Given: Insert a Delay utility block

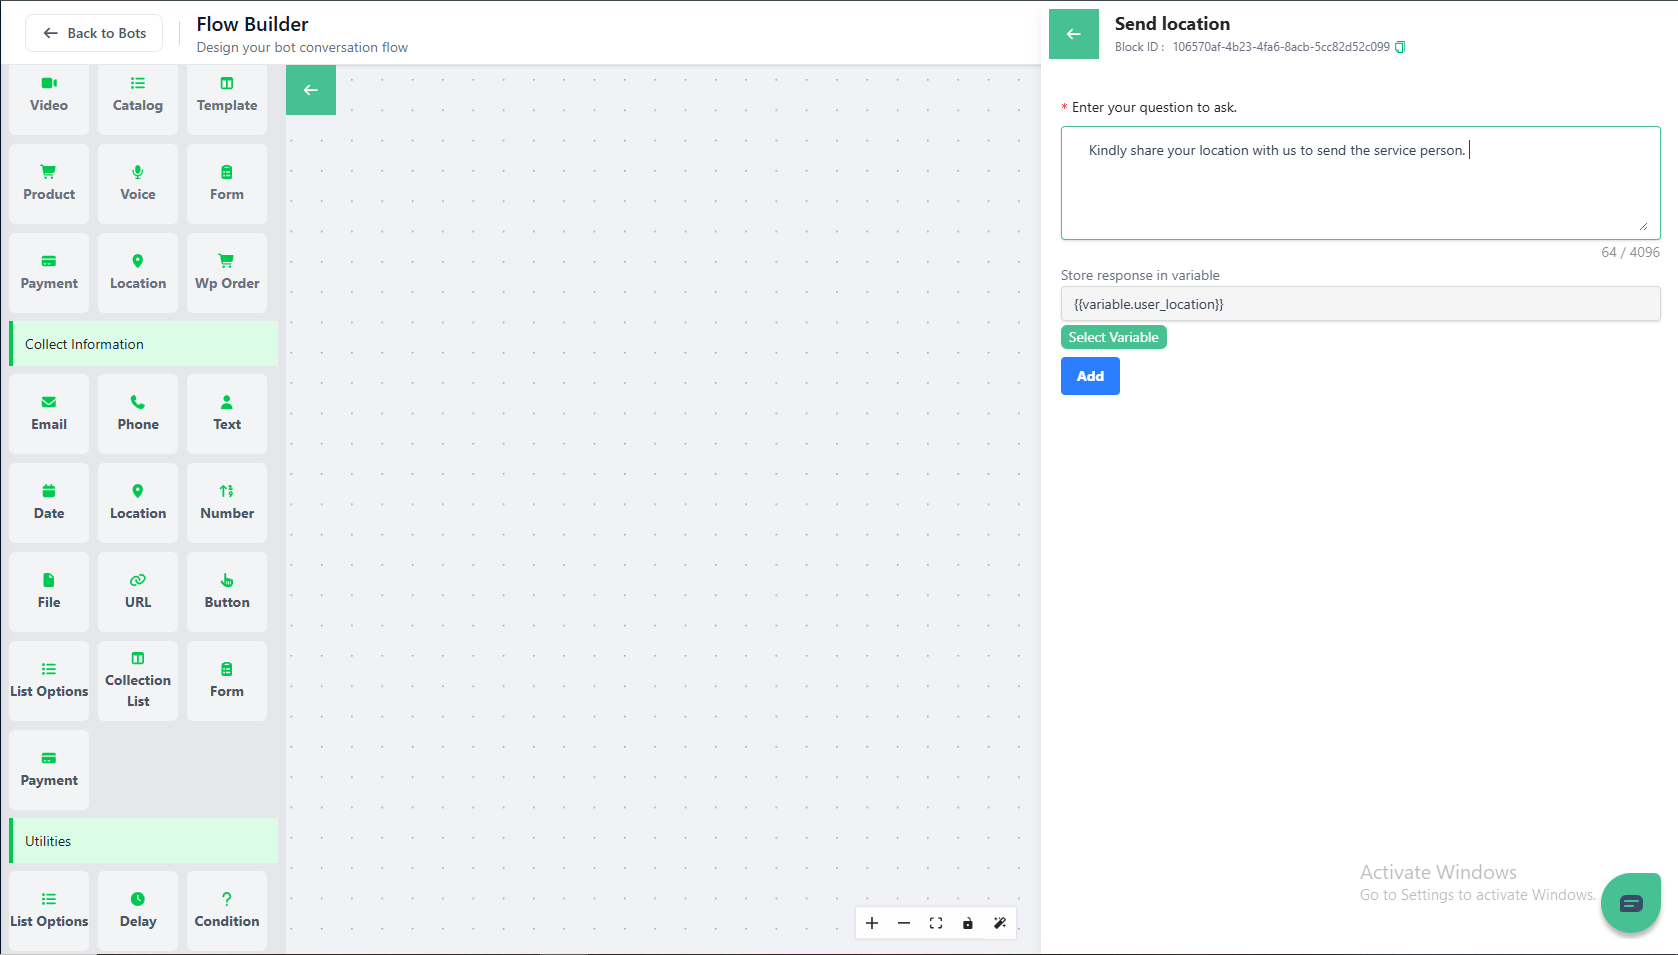Looking at the screenshot, I should (138, 910).
